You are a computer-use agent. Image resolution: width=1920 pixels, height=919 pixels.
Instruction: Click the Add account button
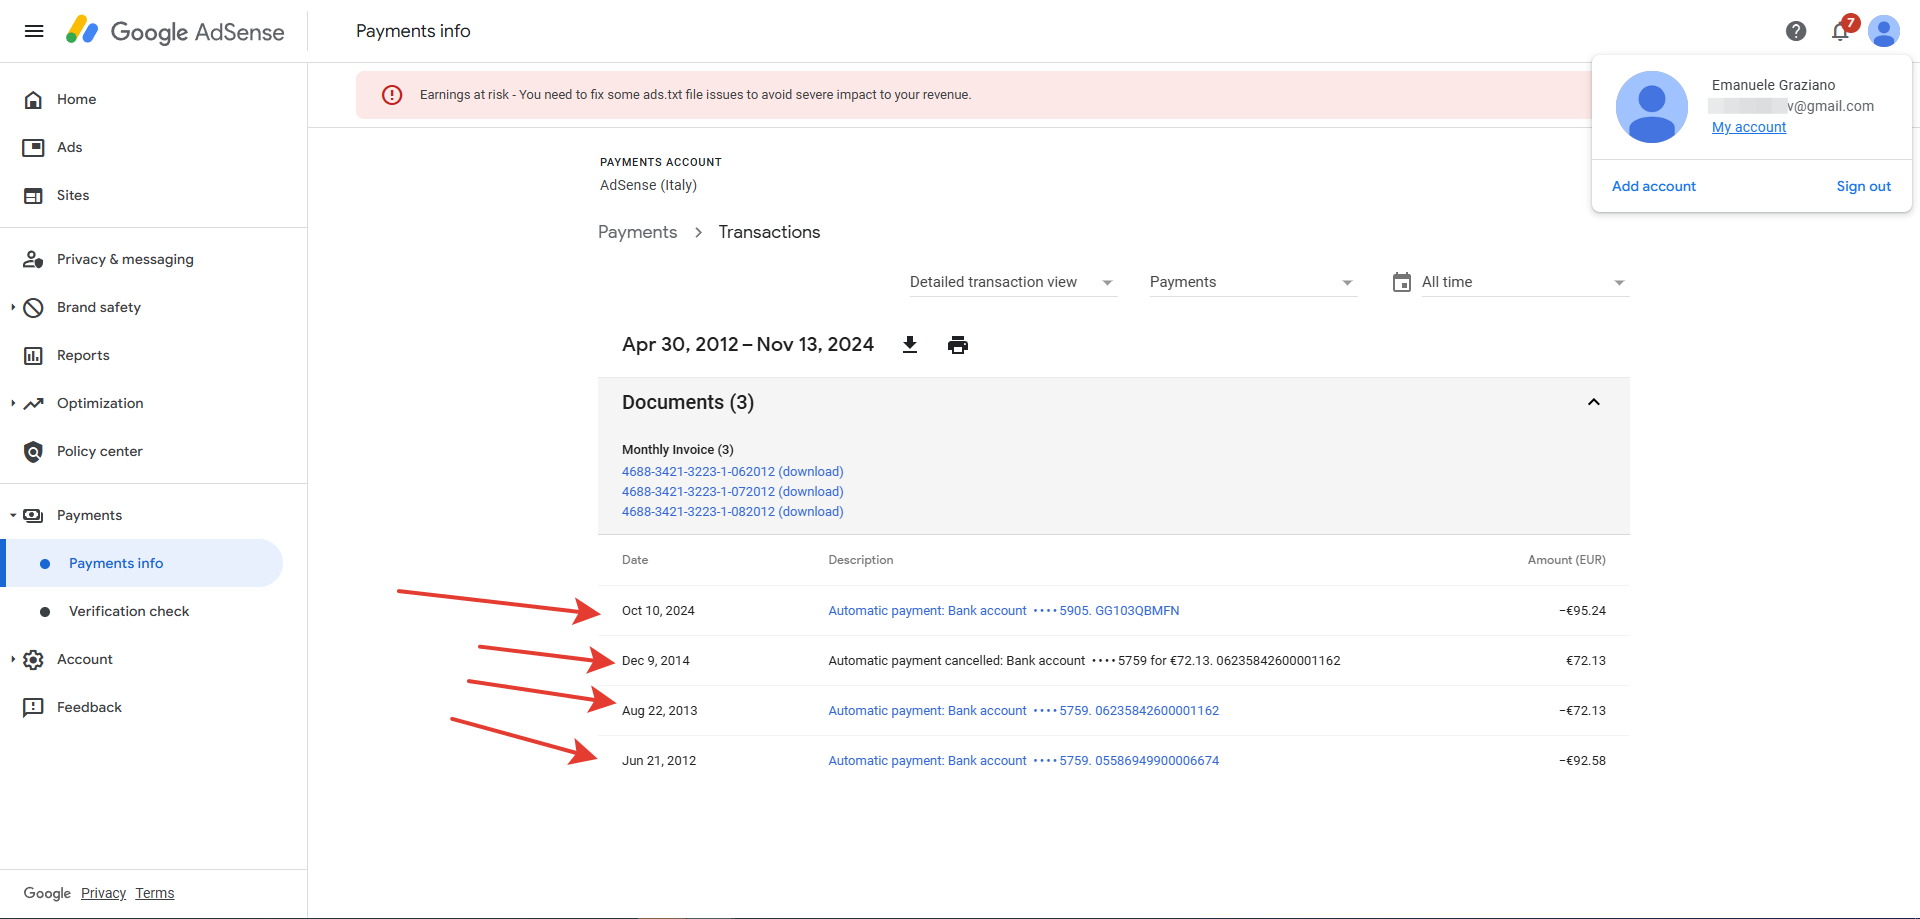pos(1654,186)
